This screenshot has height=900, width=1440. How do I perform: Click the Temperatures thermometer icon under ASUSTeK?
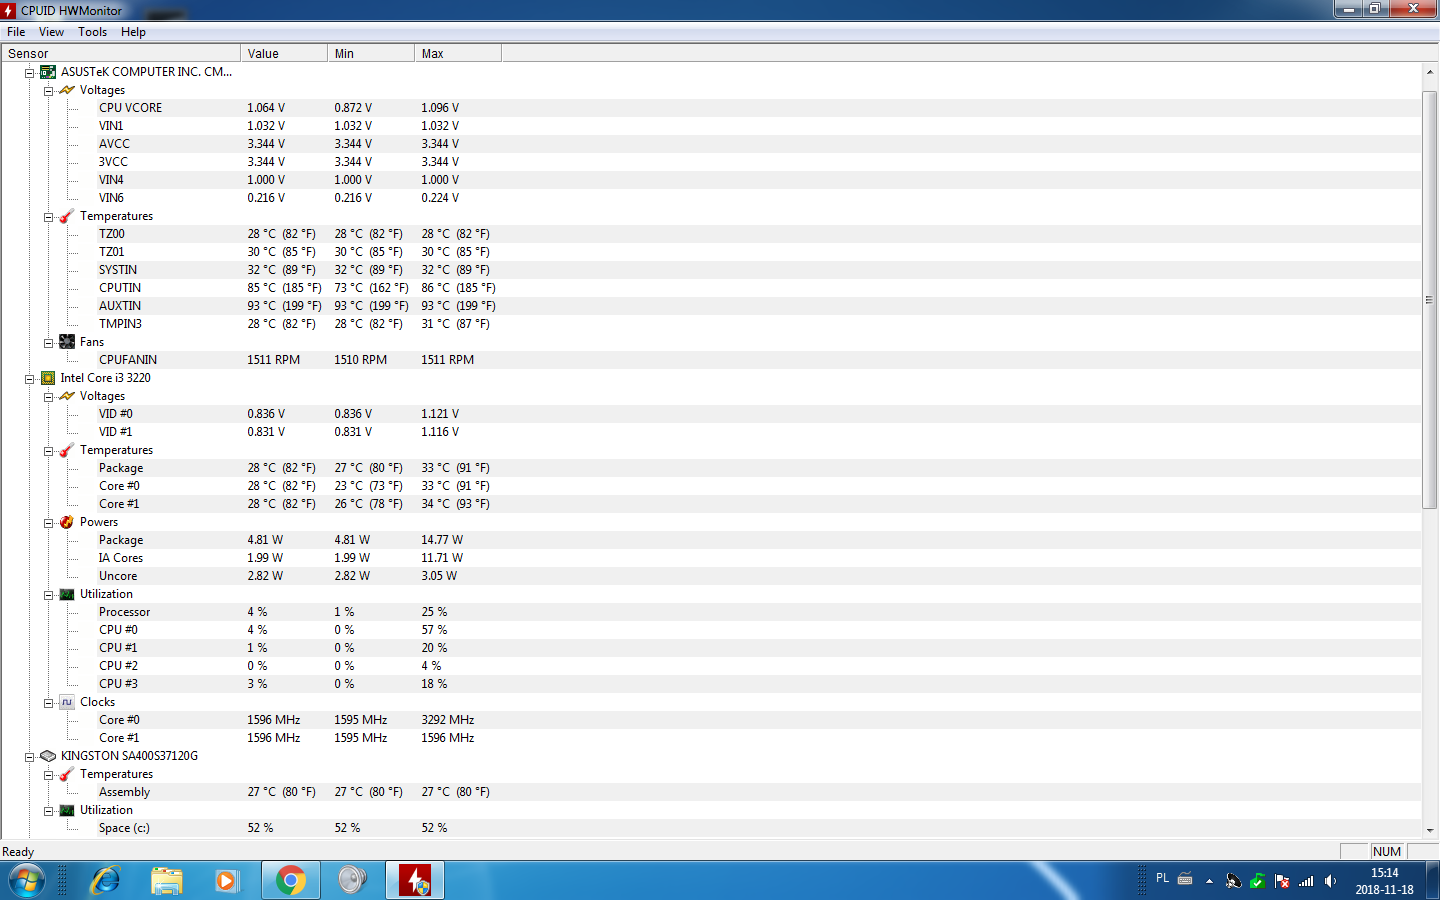click(x=67, y=216)
